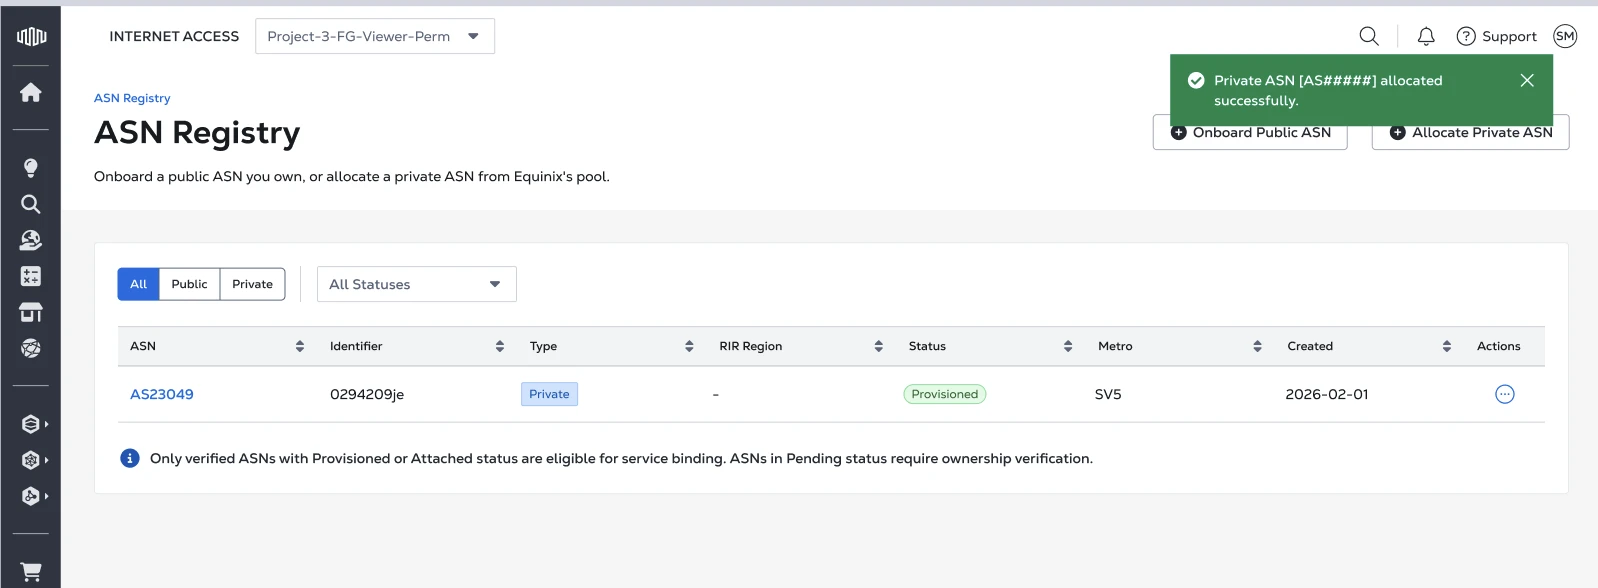
Task: Click the Support help link
Action: tap(1496, 36)
